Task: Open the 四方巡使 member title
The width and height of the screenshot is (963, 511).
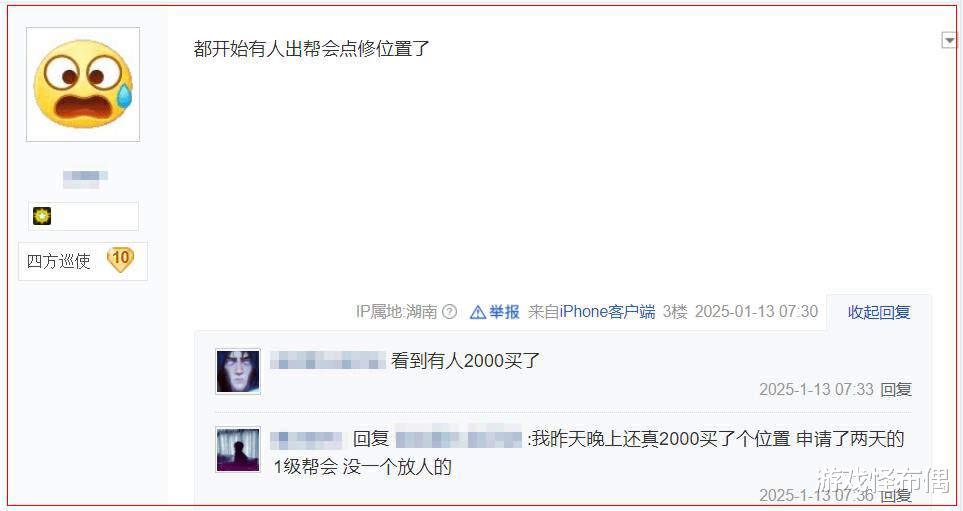Action: pos(58,261)
